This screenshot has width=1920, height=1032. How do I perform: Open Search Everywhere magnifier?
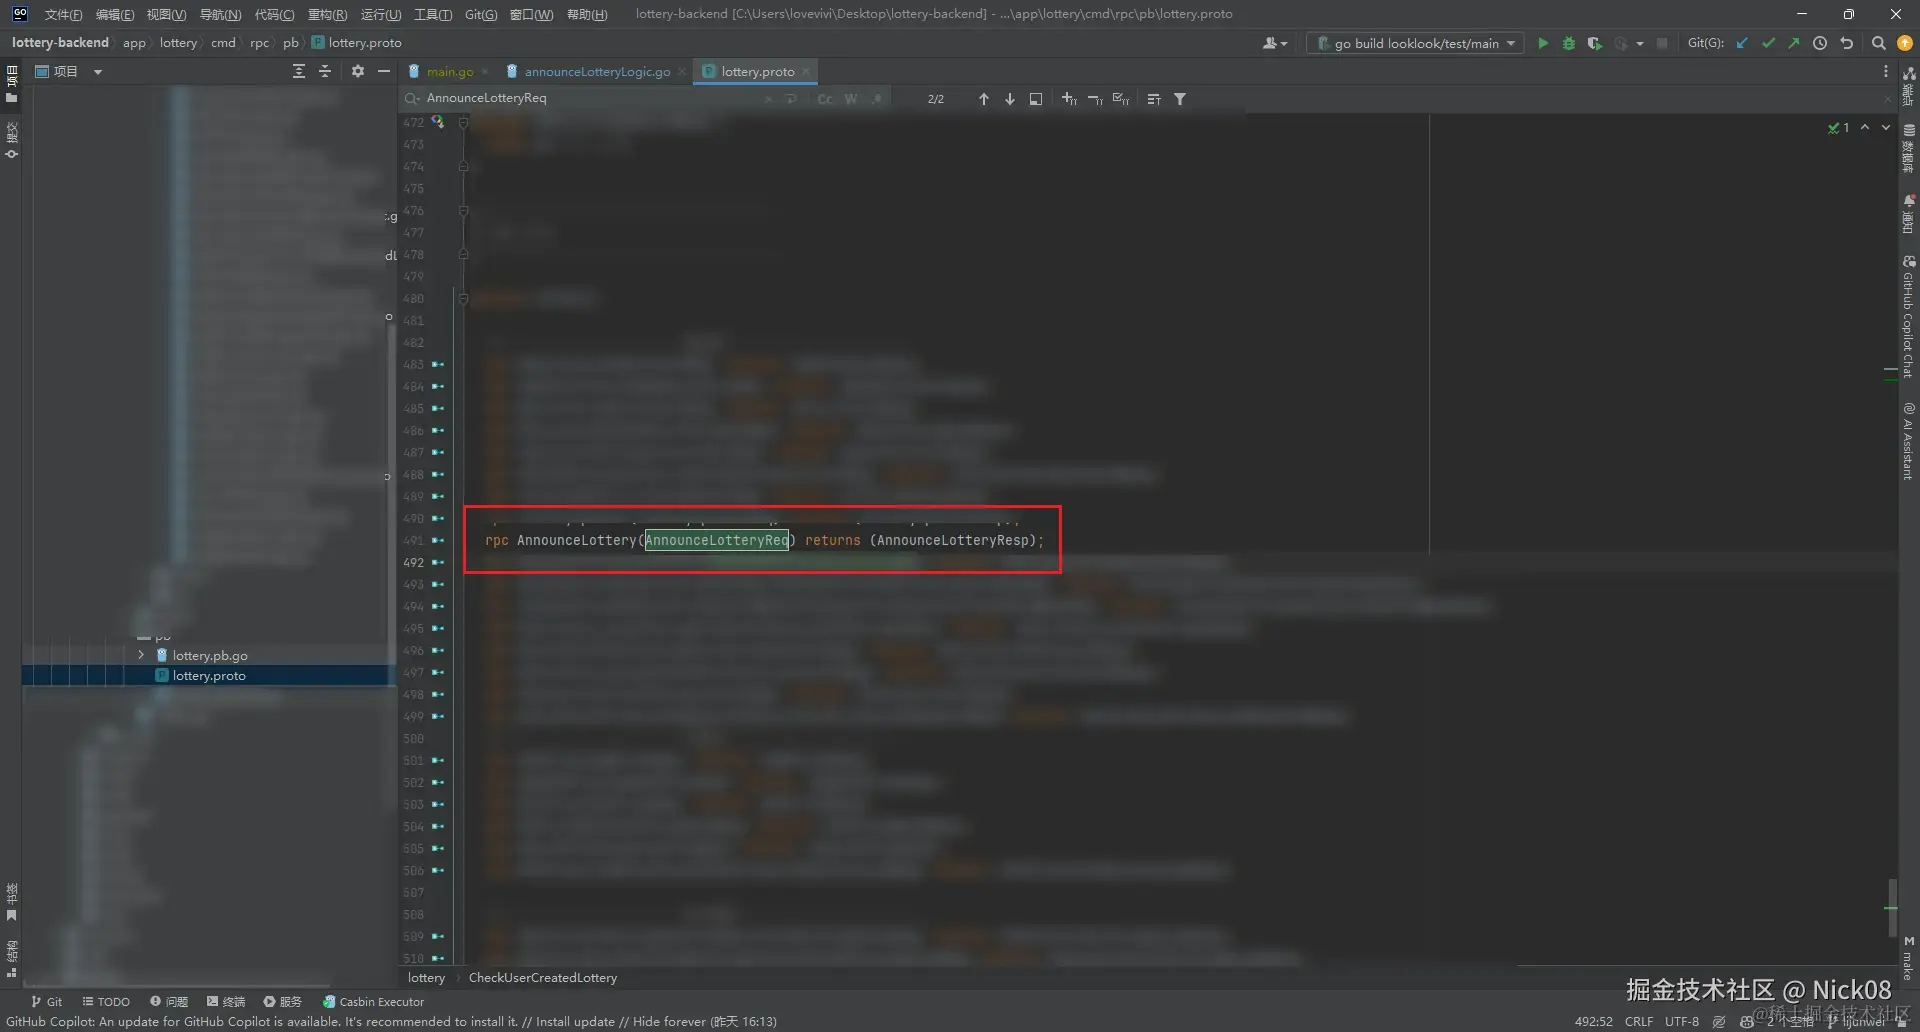(x=1879, y=43)
